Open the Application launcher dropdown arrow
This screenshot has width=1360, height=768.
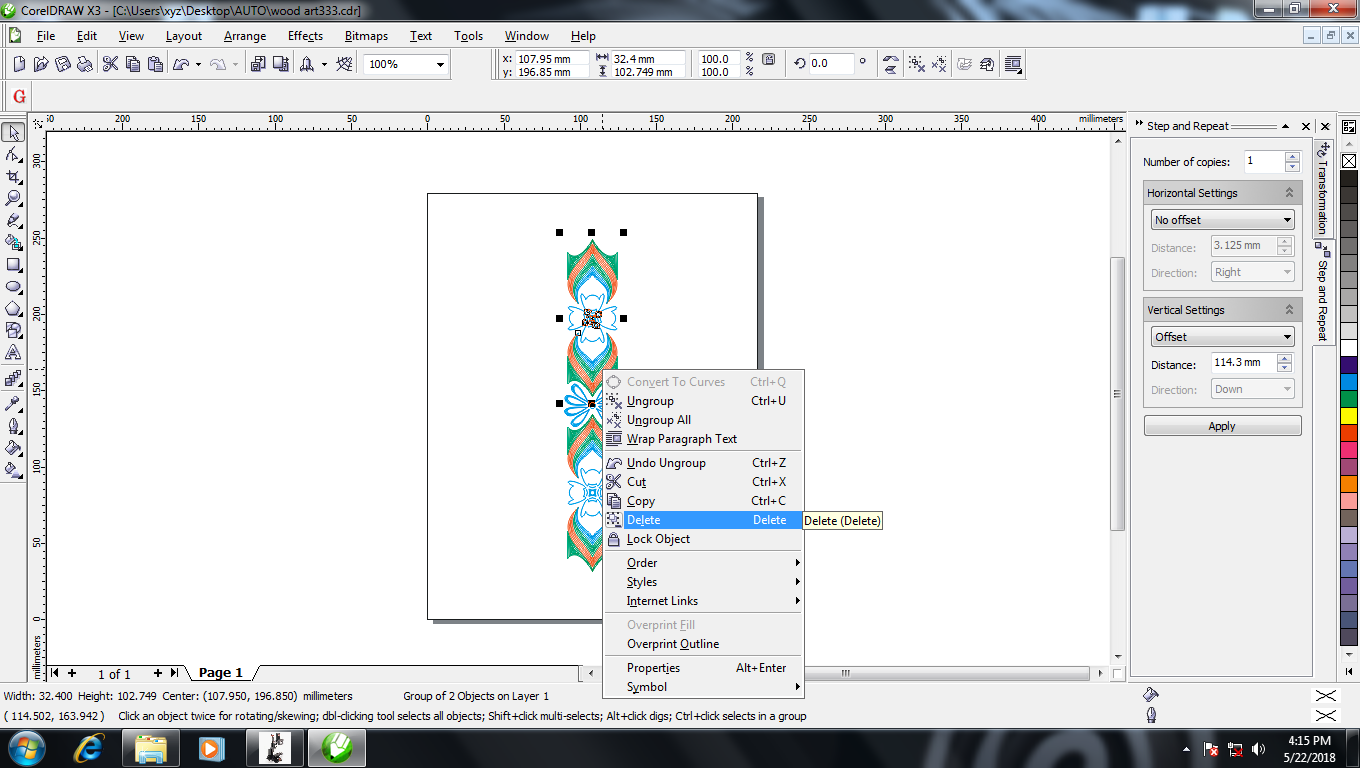(324, 64)
